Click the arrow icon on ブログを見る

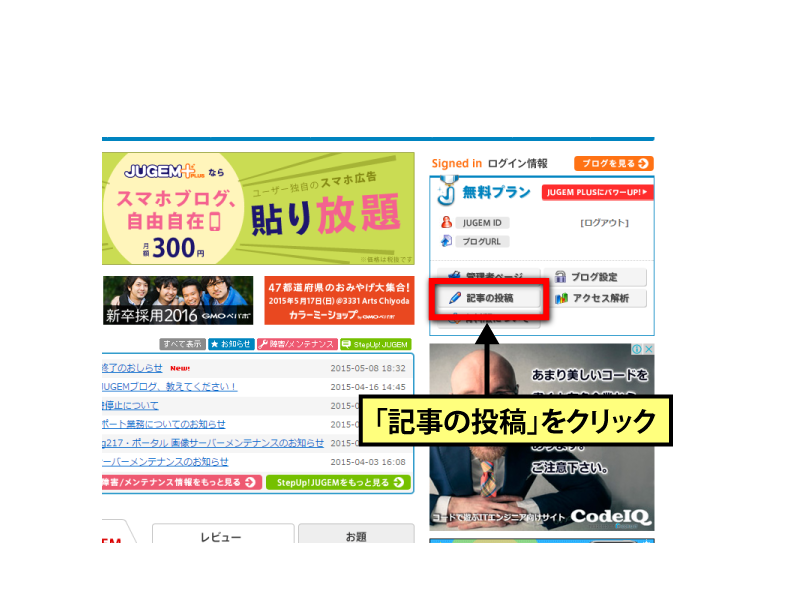click(644, 163)
